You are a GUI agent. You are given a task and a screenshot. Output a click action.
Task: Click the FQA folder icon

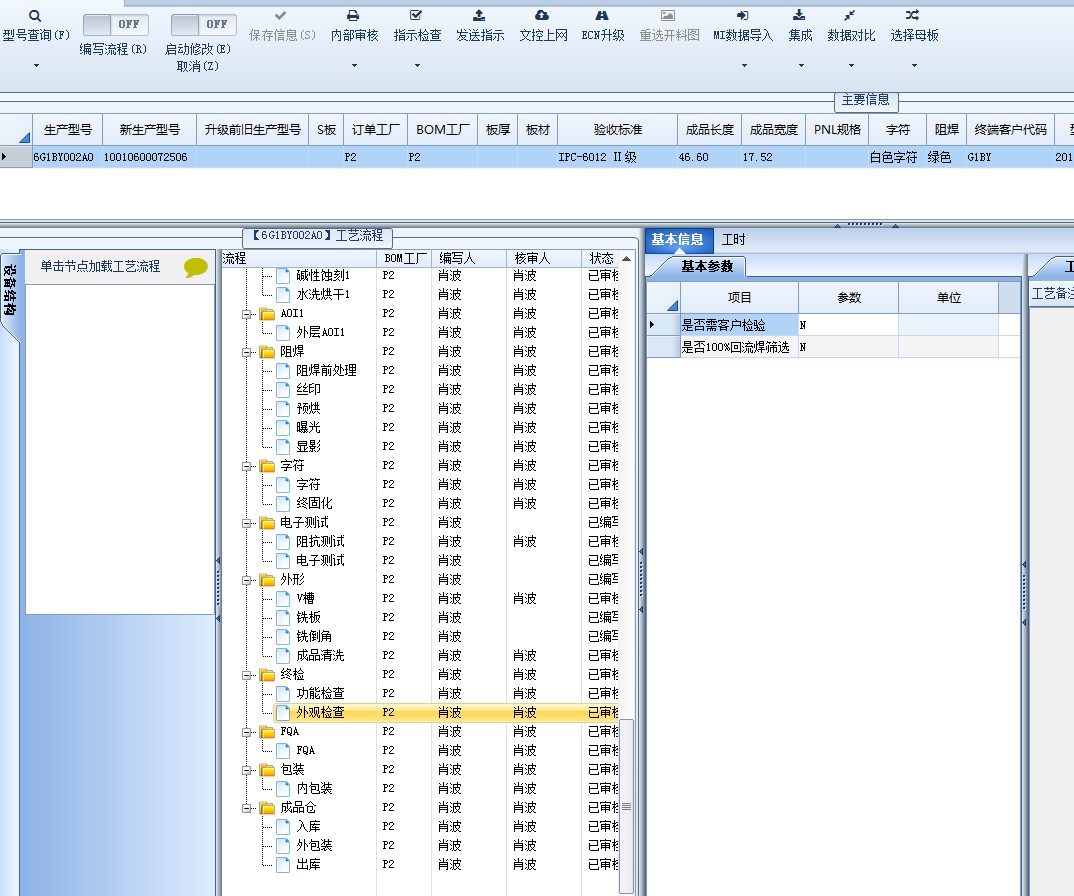coord(267,732)
